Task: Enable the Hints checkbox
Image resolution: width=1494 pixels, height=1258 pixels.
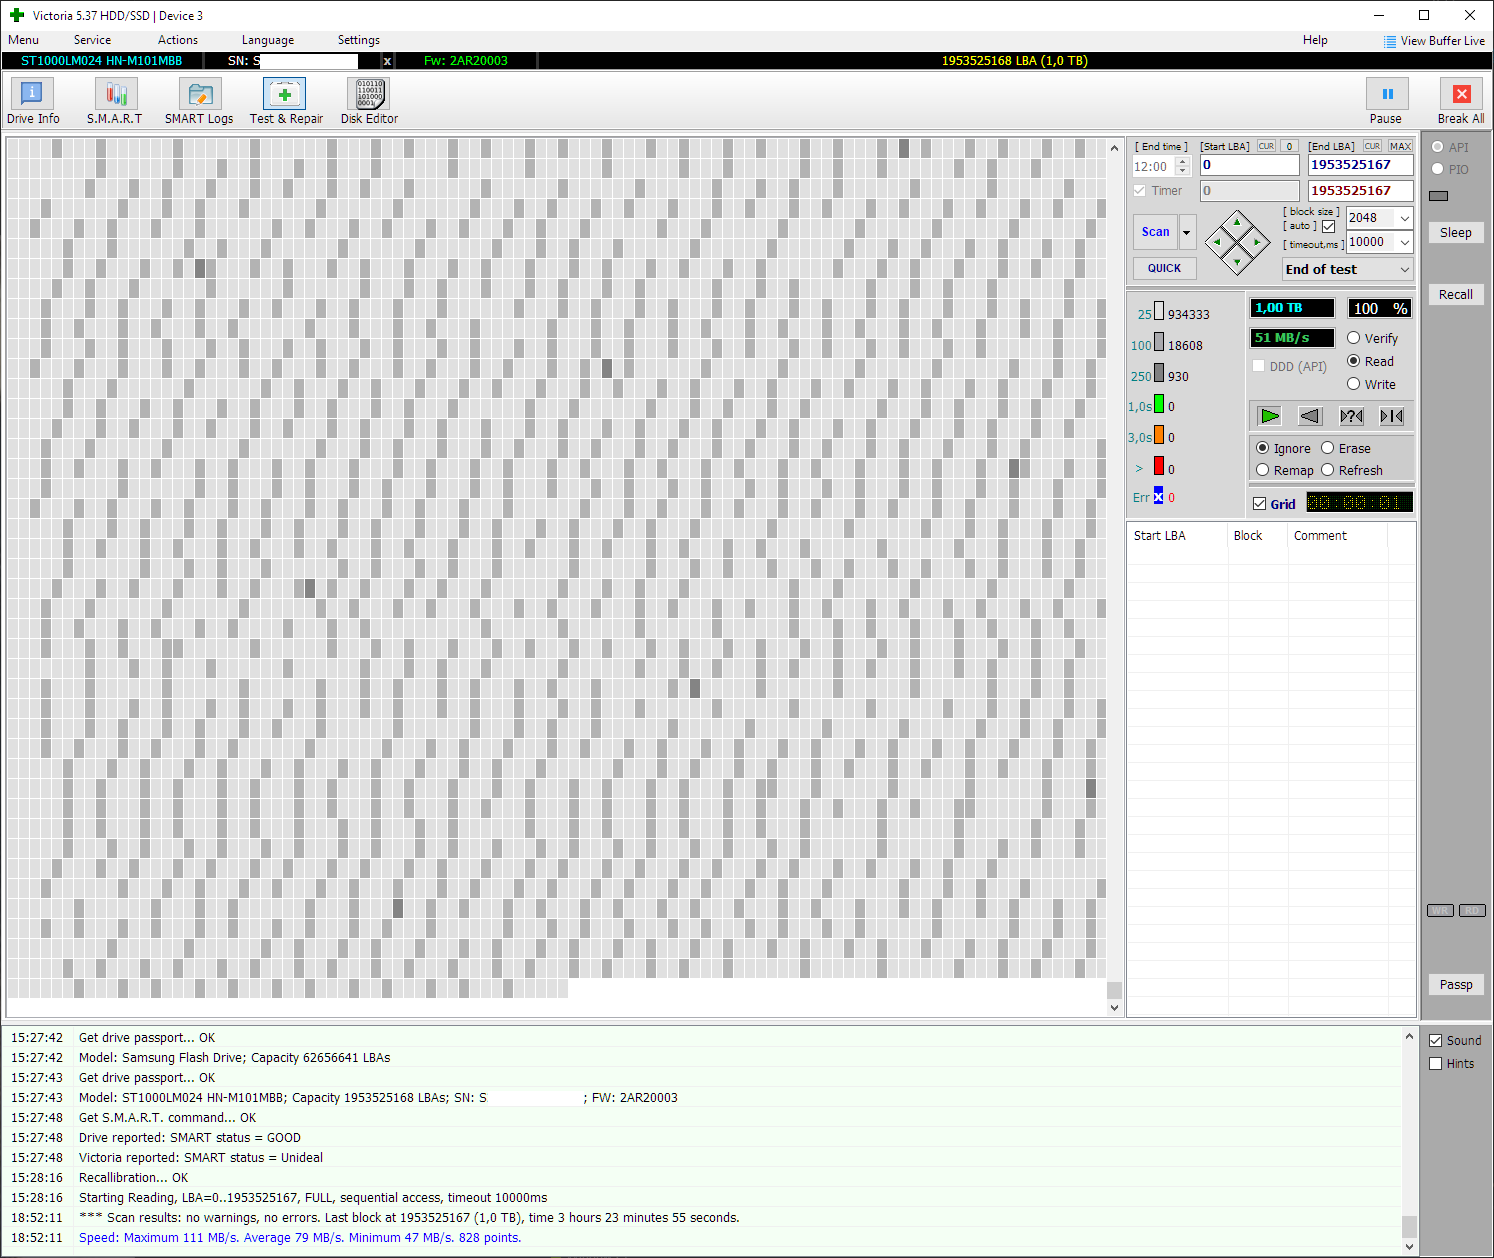Action: coord(1436,1063)
